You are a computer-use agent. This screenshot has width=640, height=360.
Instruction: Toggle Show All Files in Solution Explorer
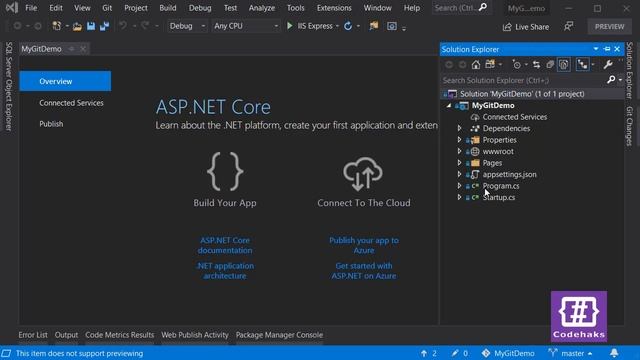tap(564, 64)
